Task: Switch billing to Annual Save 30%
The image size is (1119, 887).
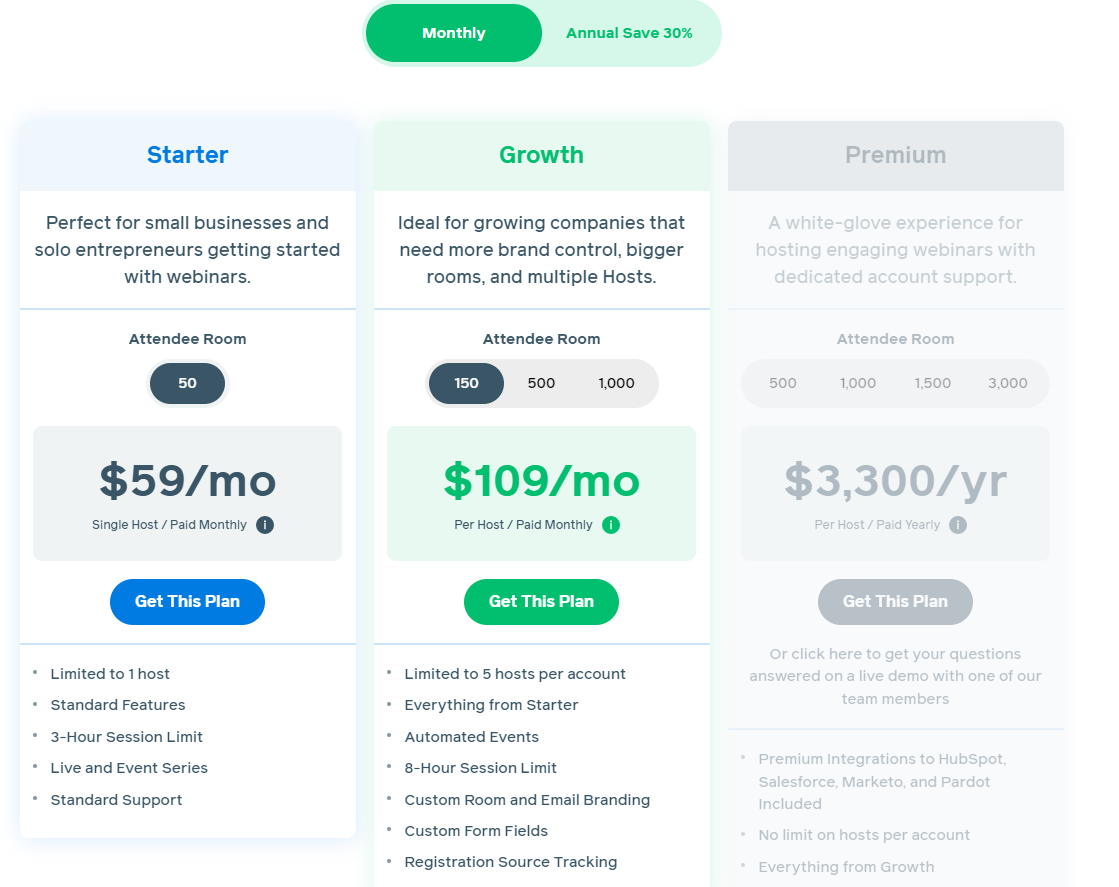Action: click(629, 33)
